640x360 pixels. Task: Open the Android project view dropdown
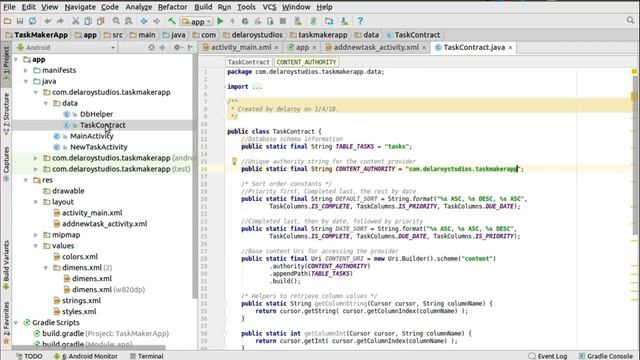[x=66, y=47]
